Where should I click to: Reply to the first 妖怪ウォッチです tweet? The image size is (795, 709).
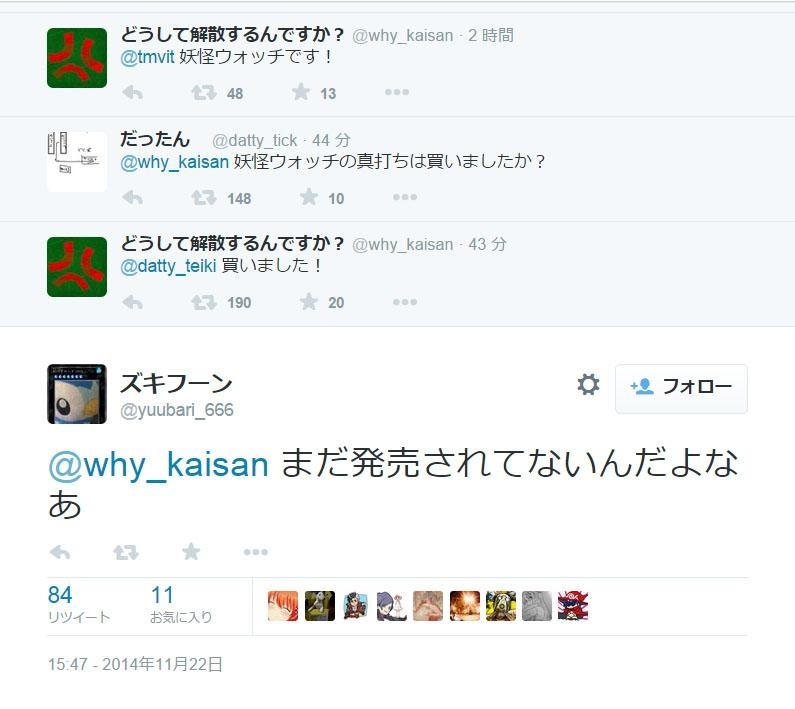(132, 93)
